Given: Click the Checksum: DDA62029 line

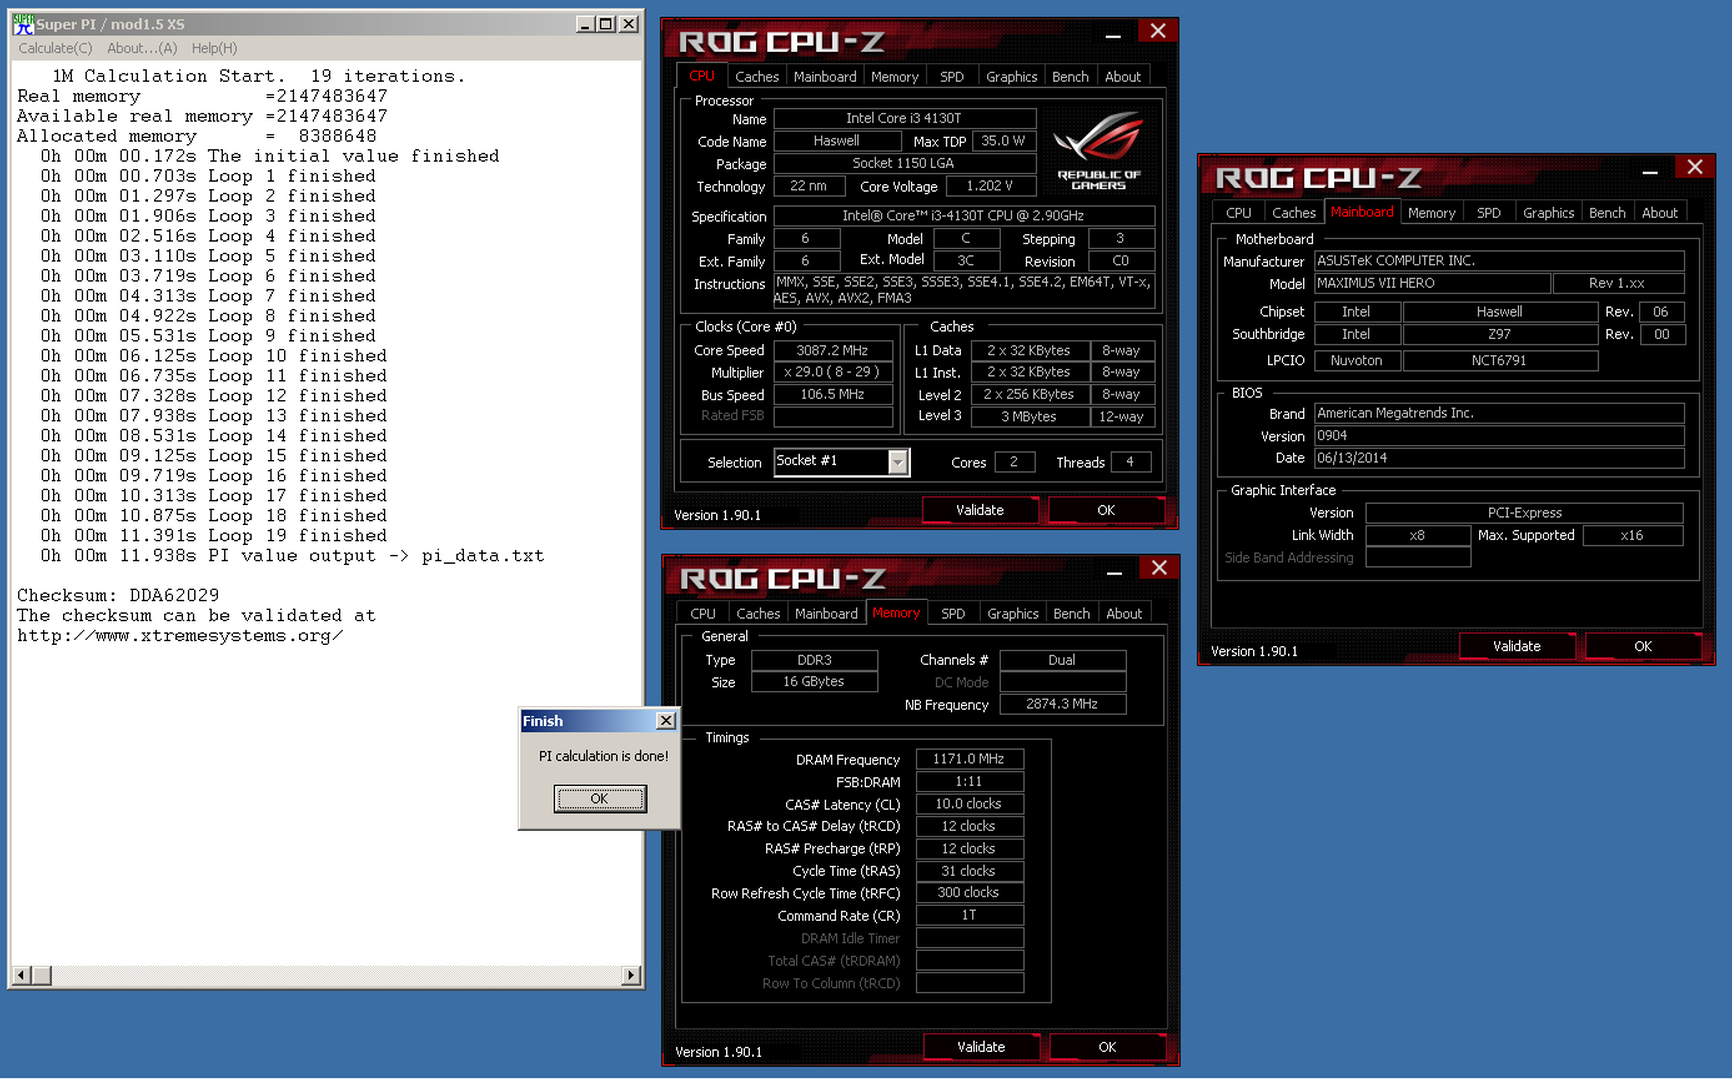Looking at the screenshot, I should pos(118,595).
